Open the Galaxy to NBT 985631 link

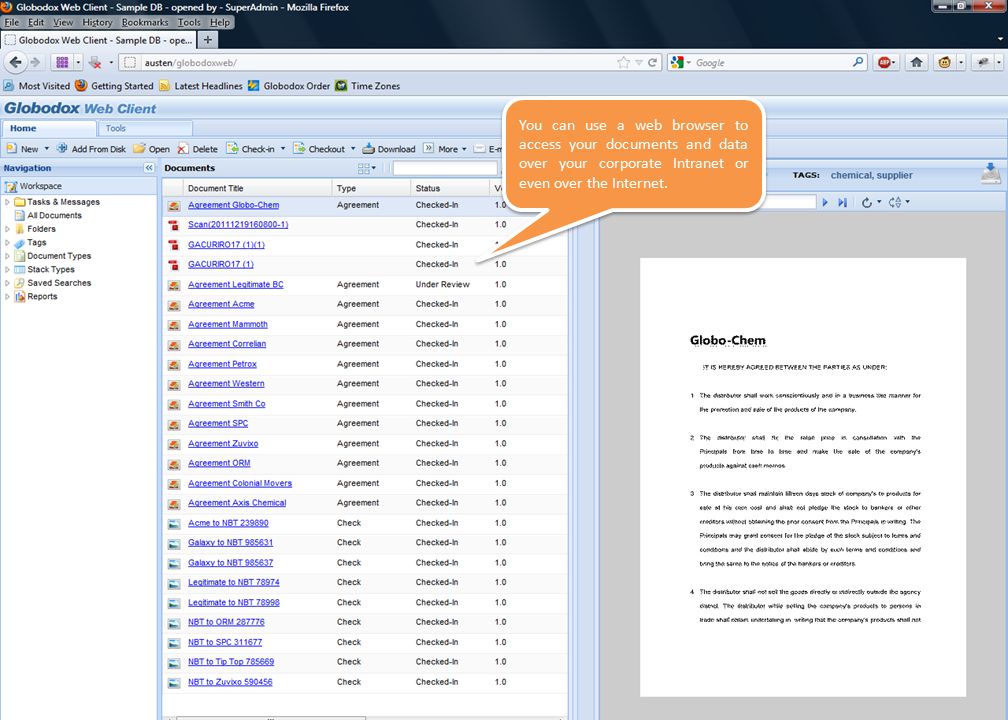(230, 543)
